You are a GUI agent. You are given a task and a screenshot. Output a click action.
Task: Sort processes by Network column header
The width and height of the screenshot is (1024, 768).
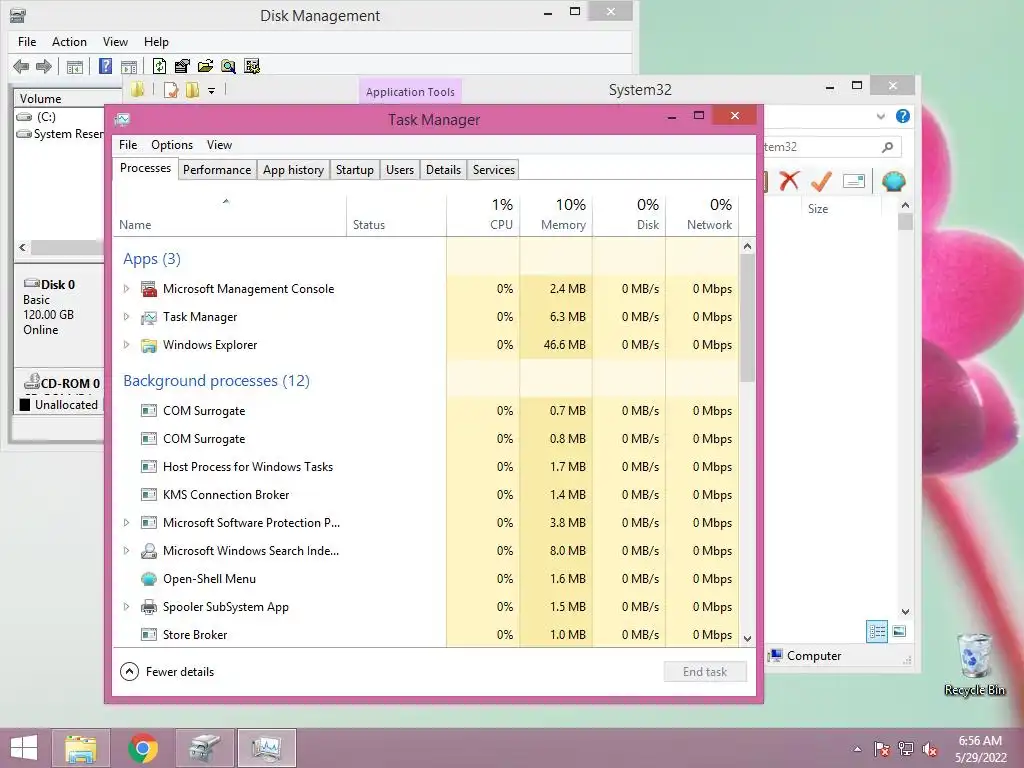pyautogui.click(x=703, y=214)
